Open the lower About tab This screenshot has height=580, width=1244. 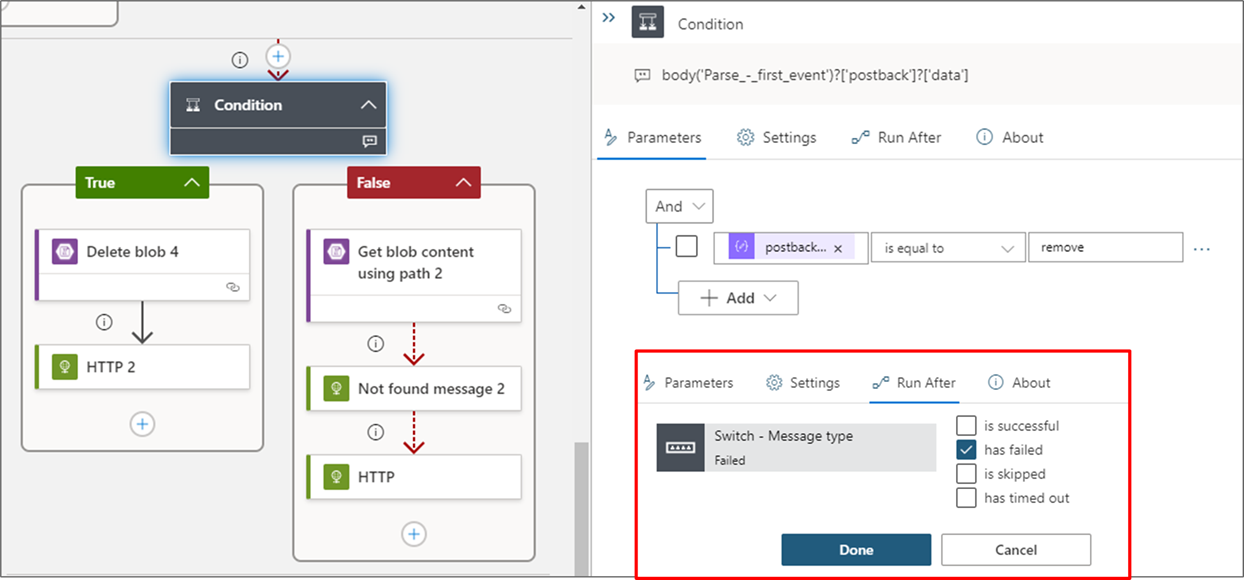click(1019, 383)
